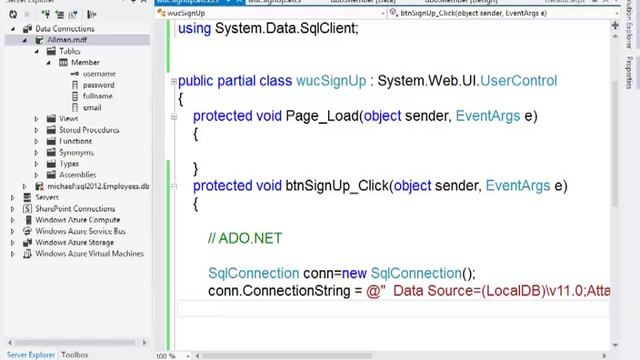Switch to the dbo.Member [Design] tab
Viewport: 640px width, 360px height.
click(x=461, y=2)
